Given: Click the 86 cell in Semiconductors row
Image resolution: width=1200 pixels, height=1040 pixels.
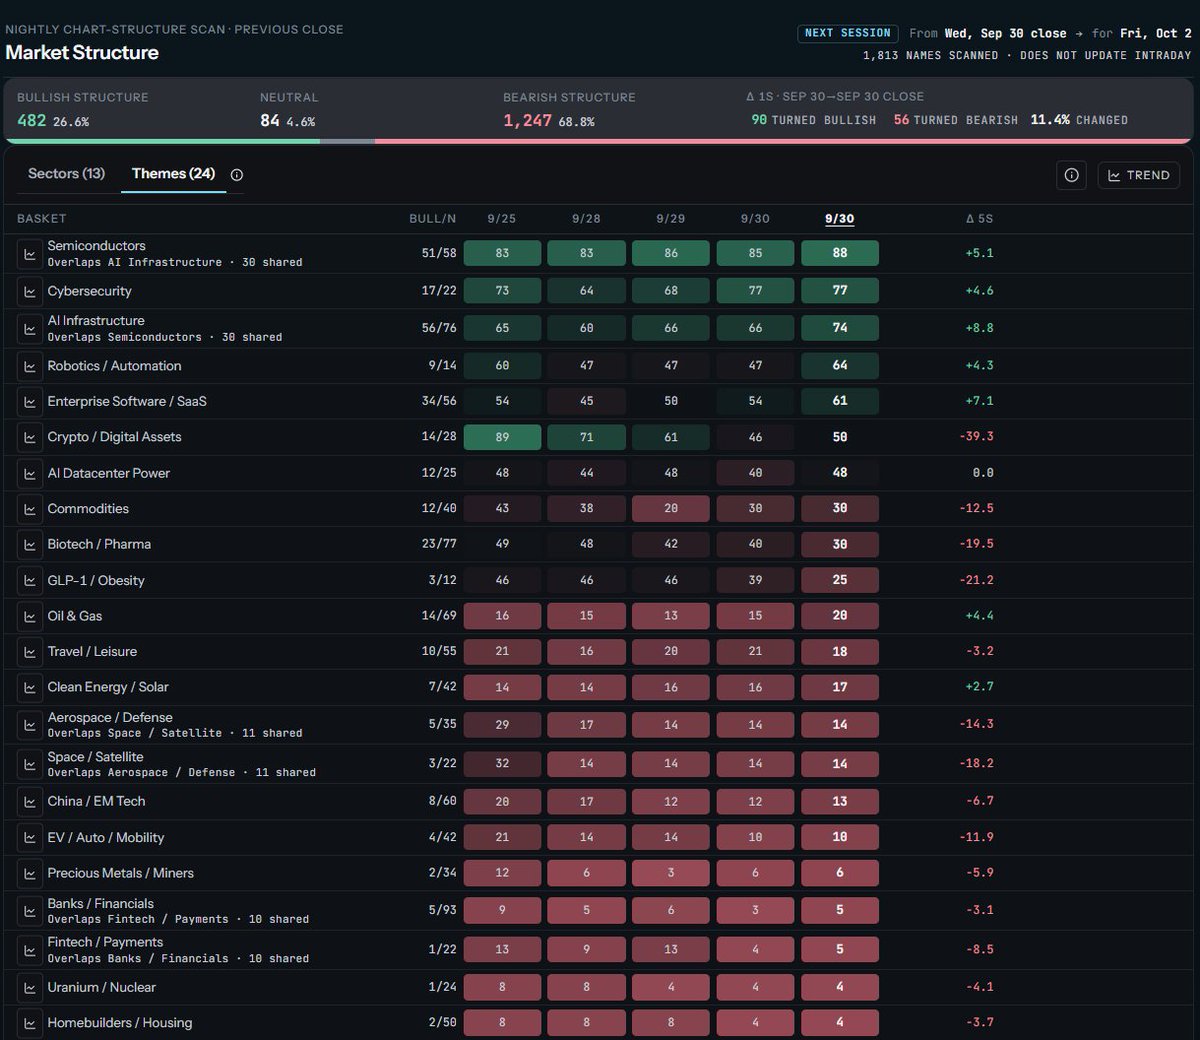Looking at the screenshot, I should tap(671, 253).
